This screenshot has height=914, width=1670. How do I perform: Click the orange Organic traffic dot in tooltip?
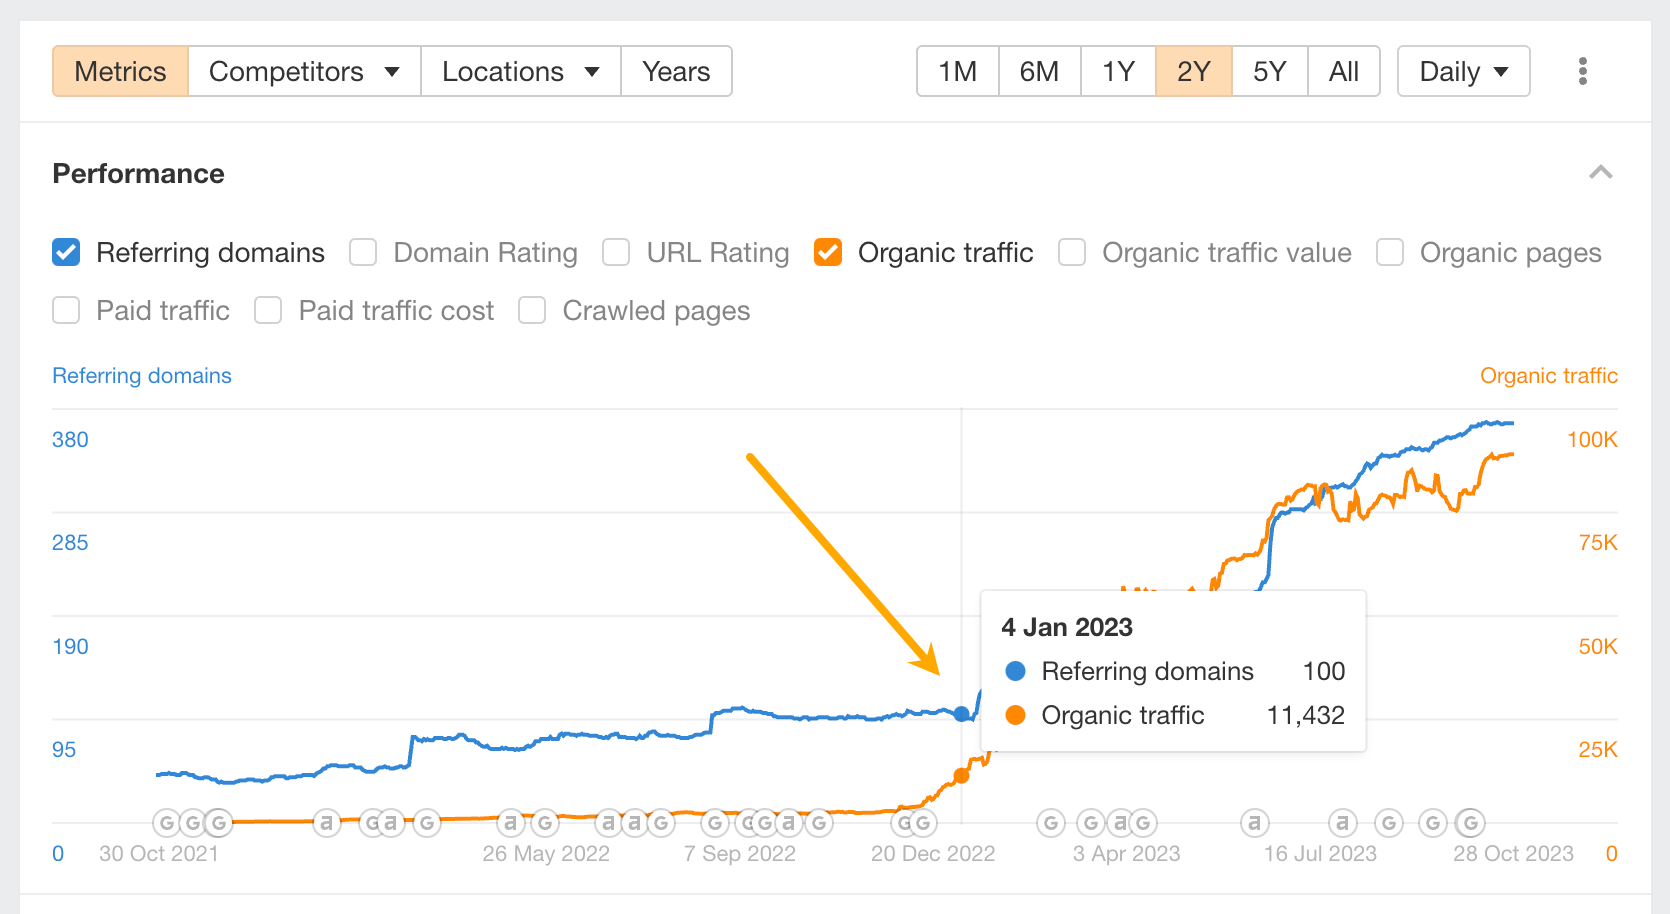1015,715
